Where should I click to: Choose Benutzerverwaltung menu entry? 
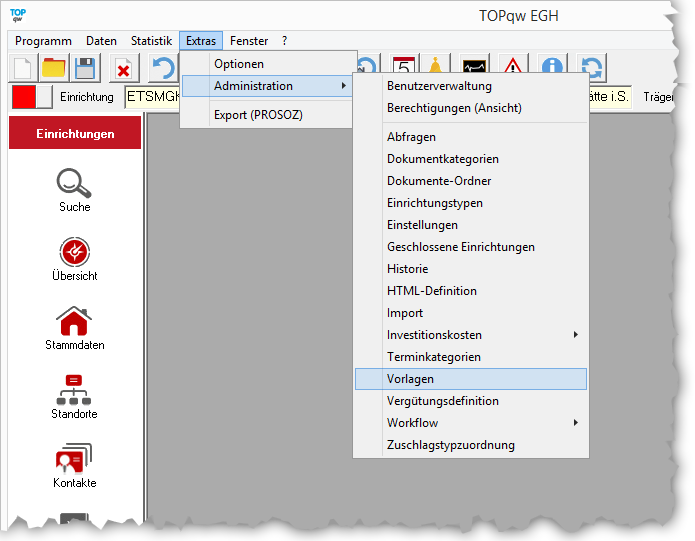[439, 86]
